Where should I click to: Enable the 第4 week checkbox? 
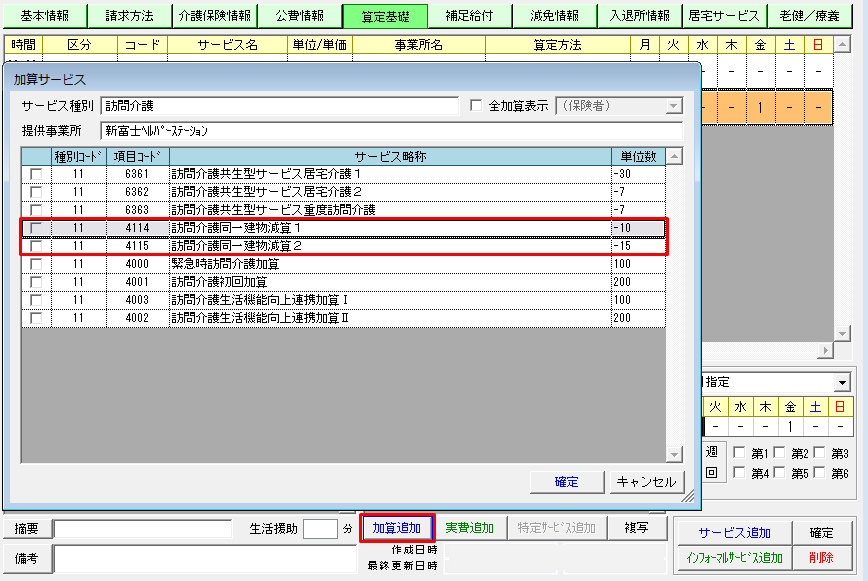click(739, 473)
